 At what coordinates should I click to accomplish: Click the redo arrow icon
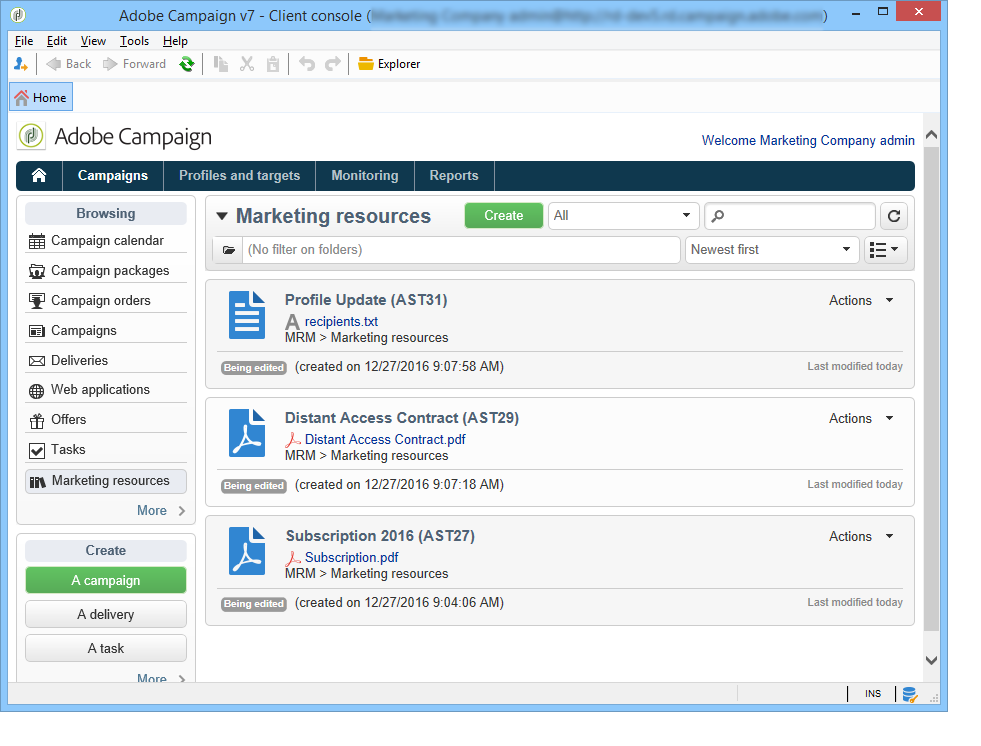click(x=333, y=64)
